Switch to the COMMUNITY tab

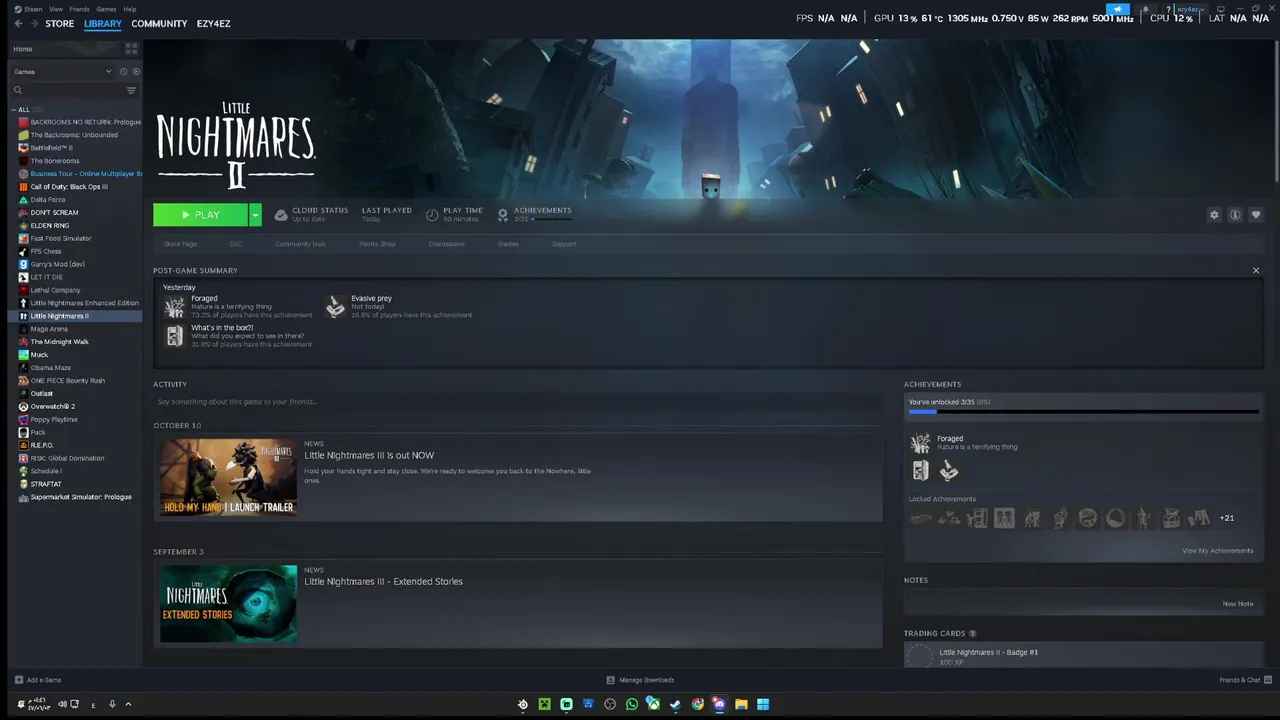[159, 23]
